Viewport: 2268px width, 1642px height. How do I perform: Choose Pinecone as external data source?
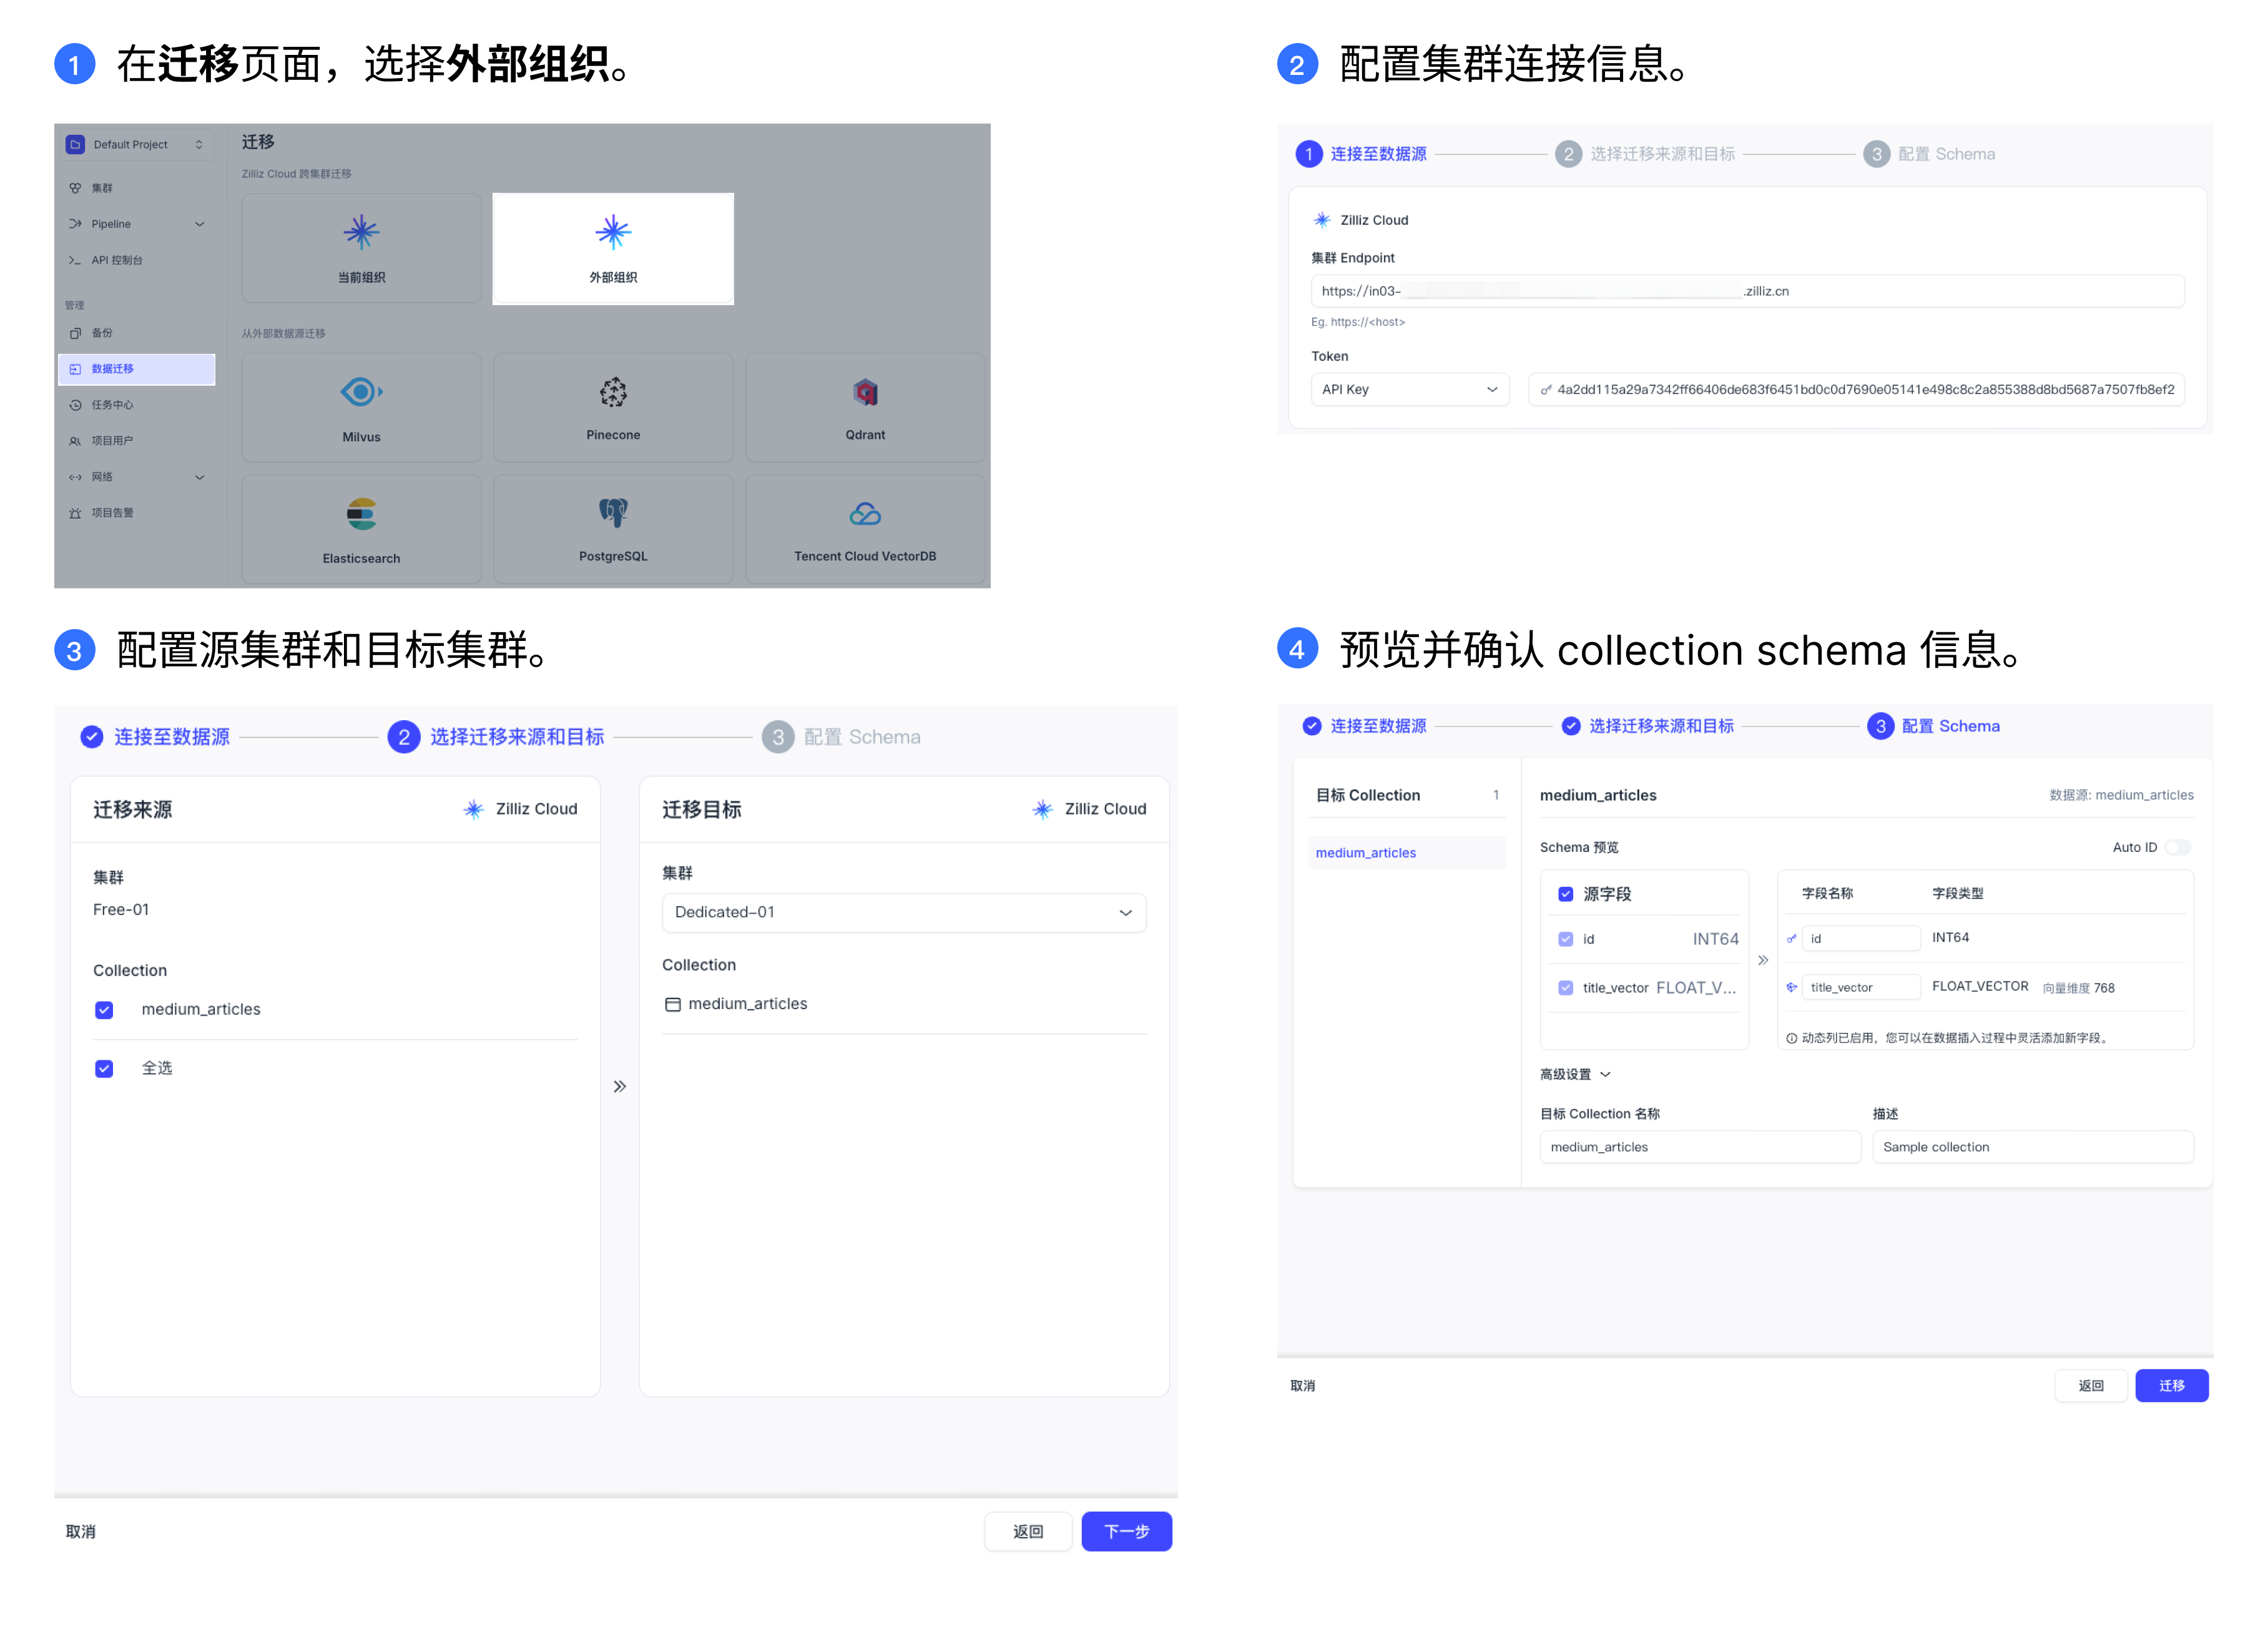tap(613, 408)
